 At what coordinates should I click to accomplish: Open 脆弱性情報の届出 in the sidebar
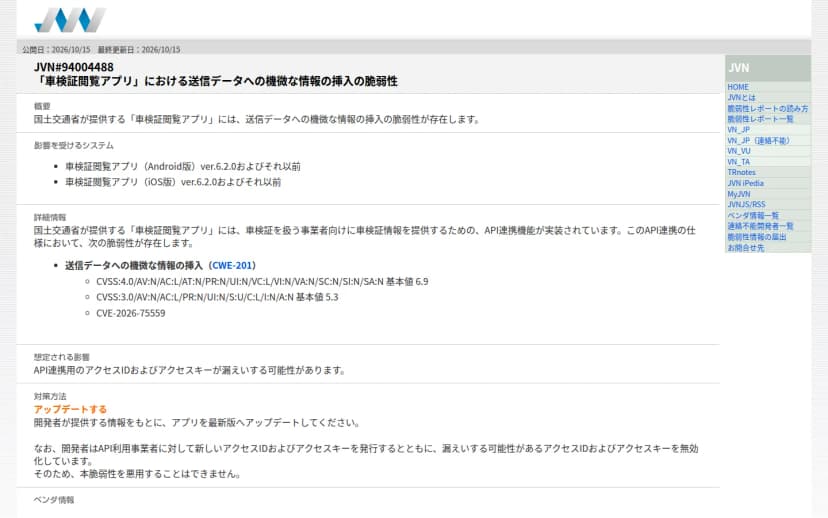click(757, 237)
